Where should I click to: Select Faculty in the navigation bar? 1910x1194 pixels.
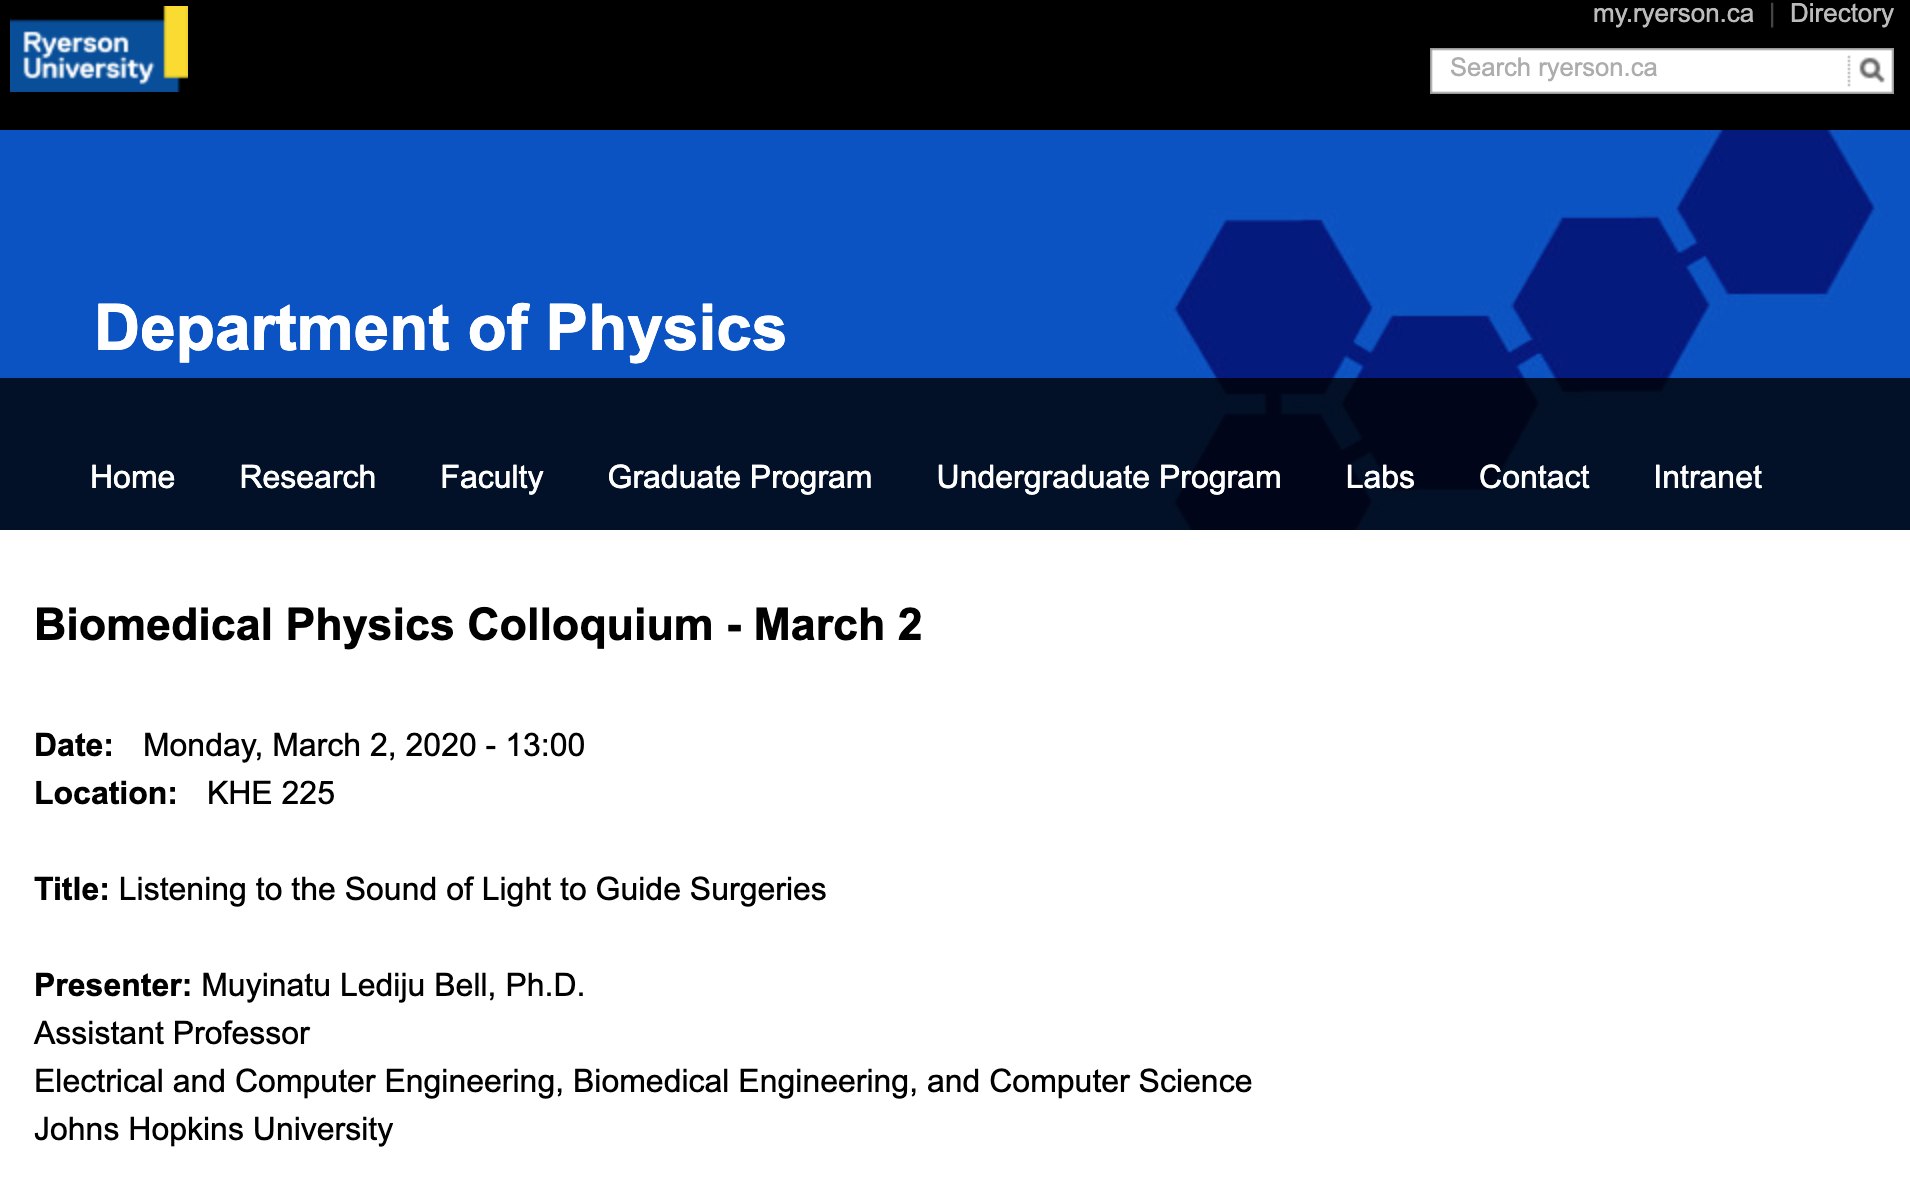491,477
